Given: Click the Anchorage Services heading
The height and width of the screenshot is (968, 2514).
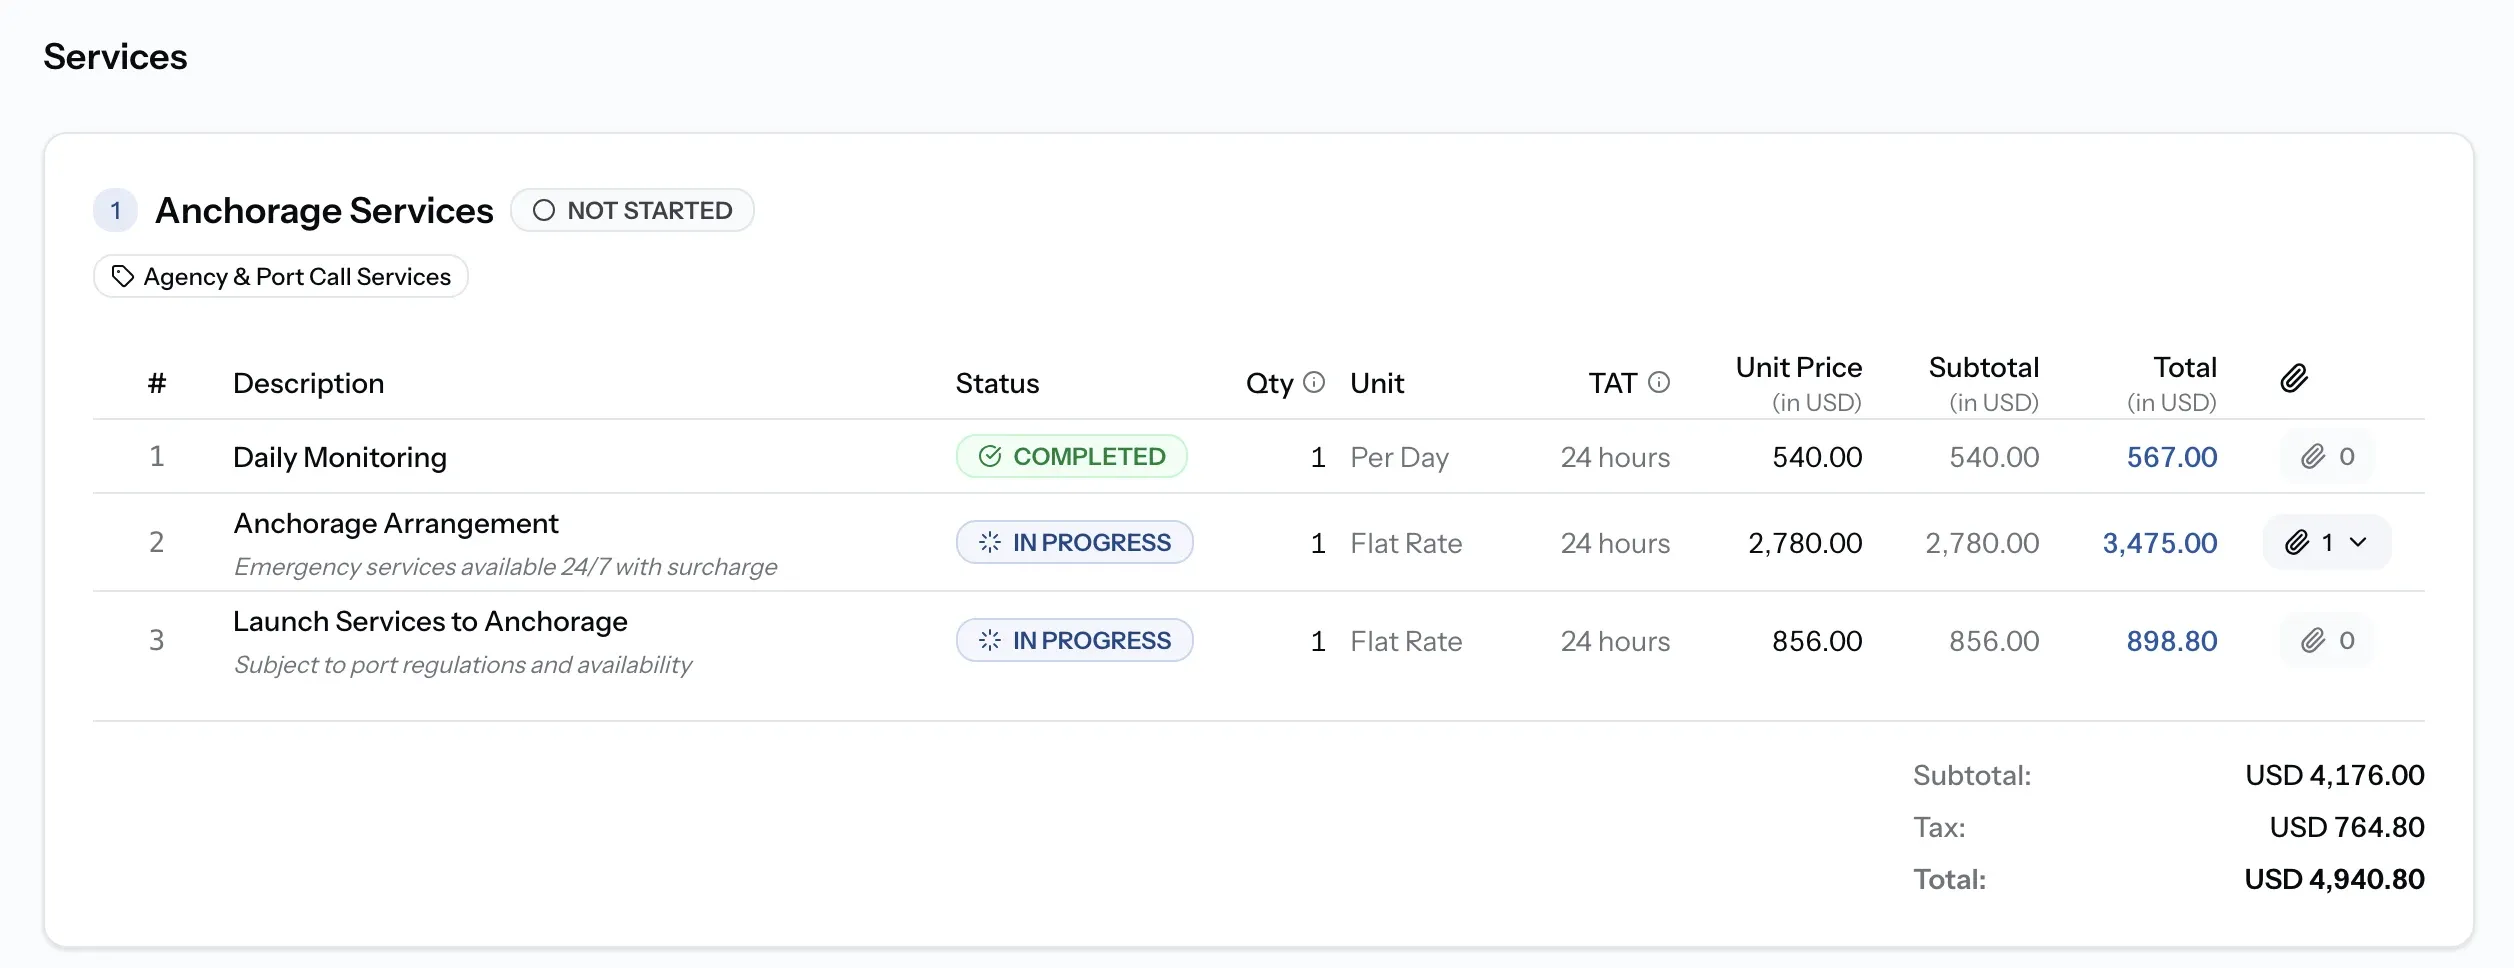Looking at the screenshot, I should click(324, 211).
